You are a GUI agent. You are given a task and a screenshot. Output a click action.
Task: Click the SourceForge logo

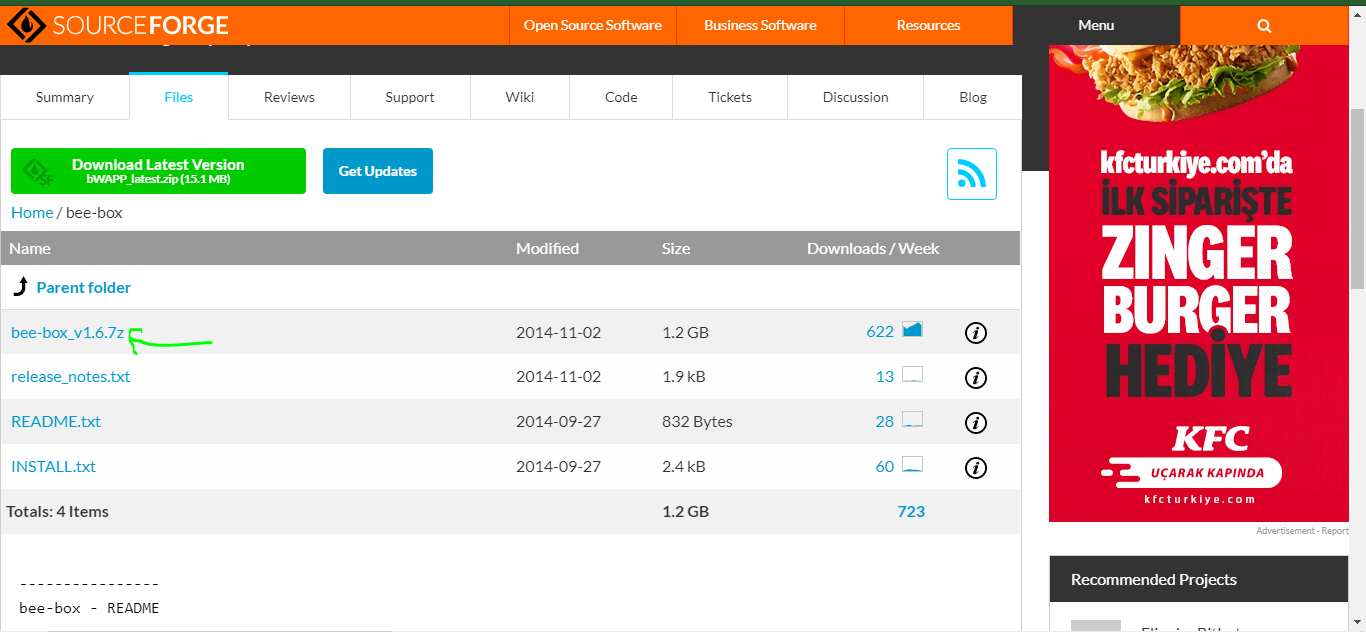pos(116,25)
